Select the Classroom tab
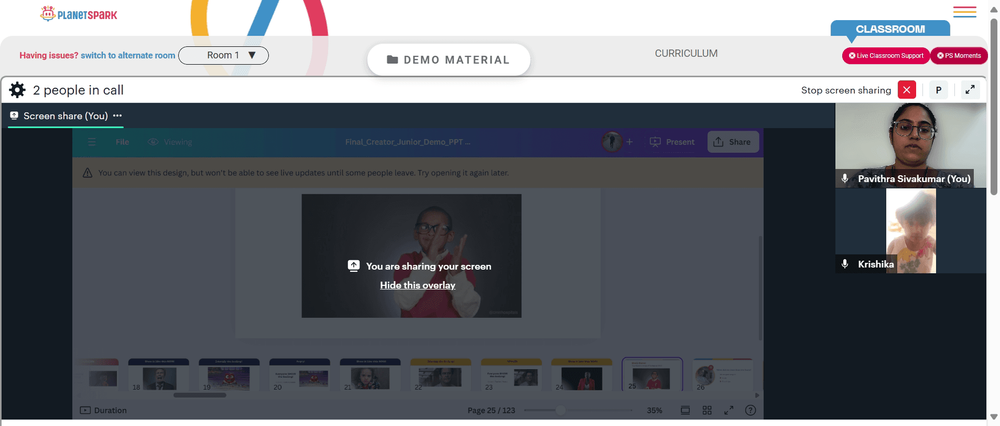The width and height of the screenshot is (1000, 426). (890, 29)
